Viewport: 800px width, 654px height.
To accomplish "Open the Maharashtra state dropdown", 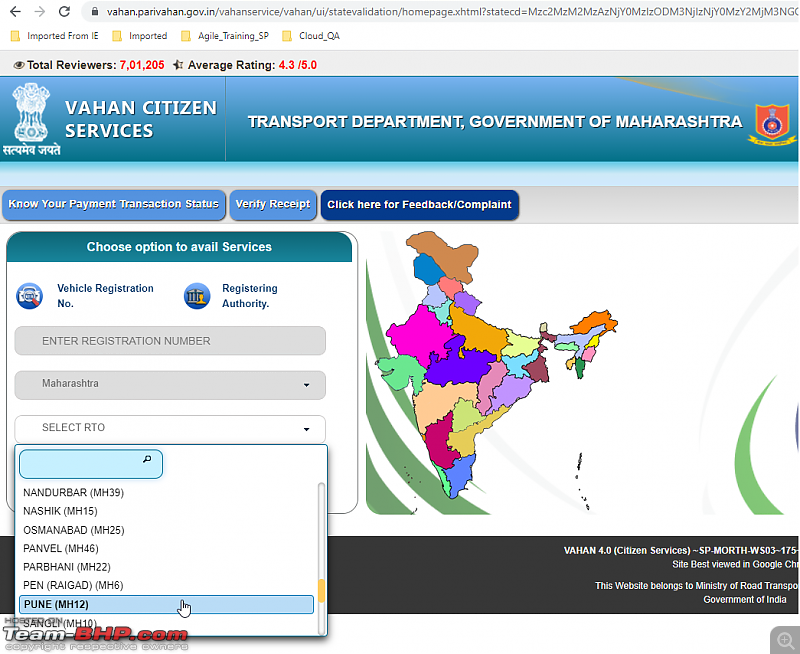I will 170,384.
